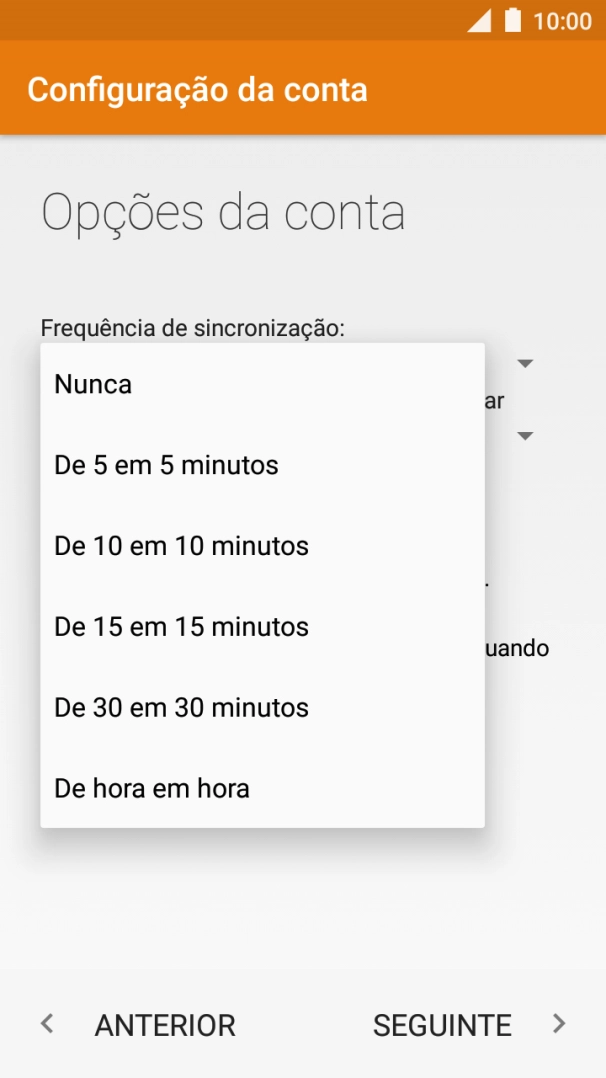This screenshot has height=1078, width=606.
Task: Open the sync frequency dropdown arrow
Action: 525,364
